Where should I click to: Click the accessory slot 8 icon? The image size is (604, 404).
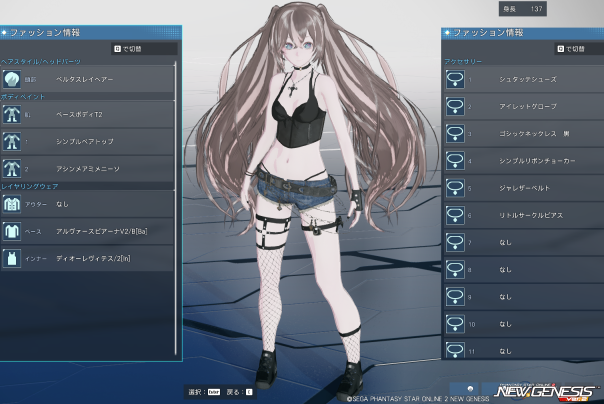[455, 270]
